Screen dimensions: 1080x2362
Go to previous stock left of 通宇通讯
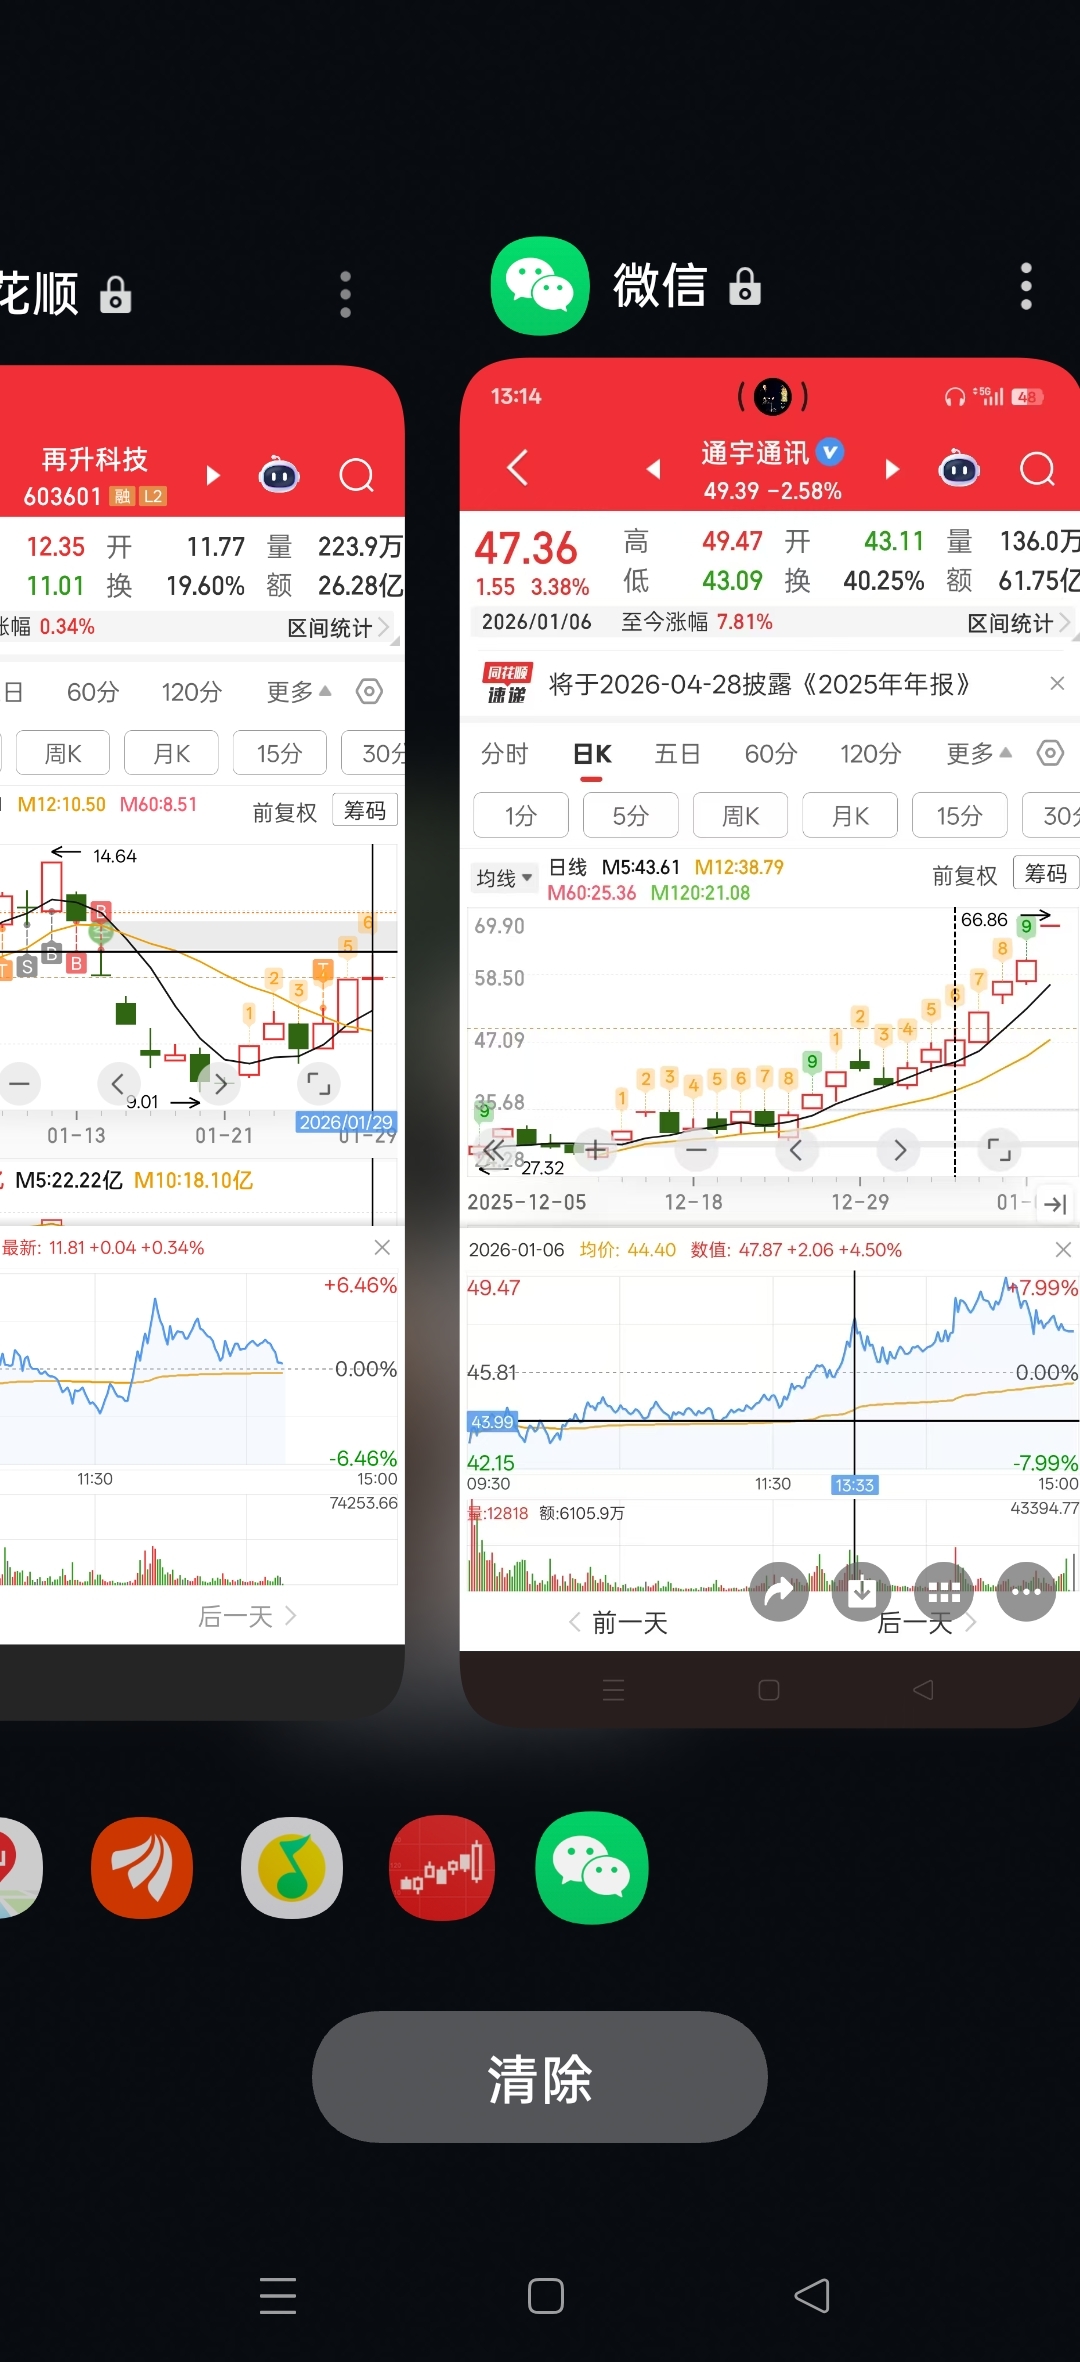point(653,468)
